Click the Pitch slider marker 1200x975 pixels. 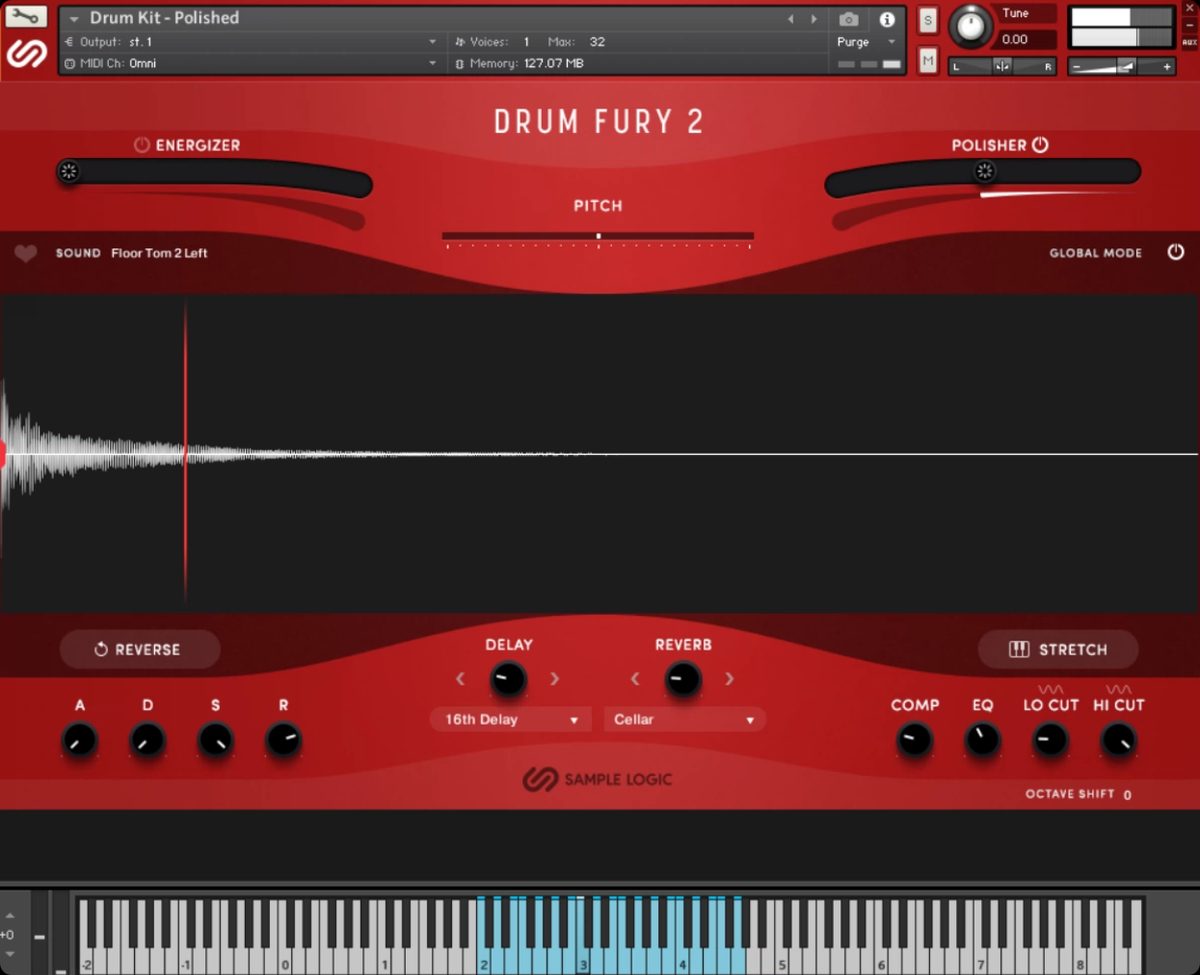point(598,237)
